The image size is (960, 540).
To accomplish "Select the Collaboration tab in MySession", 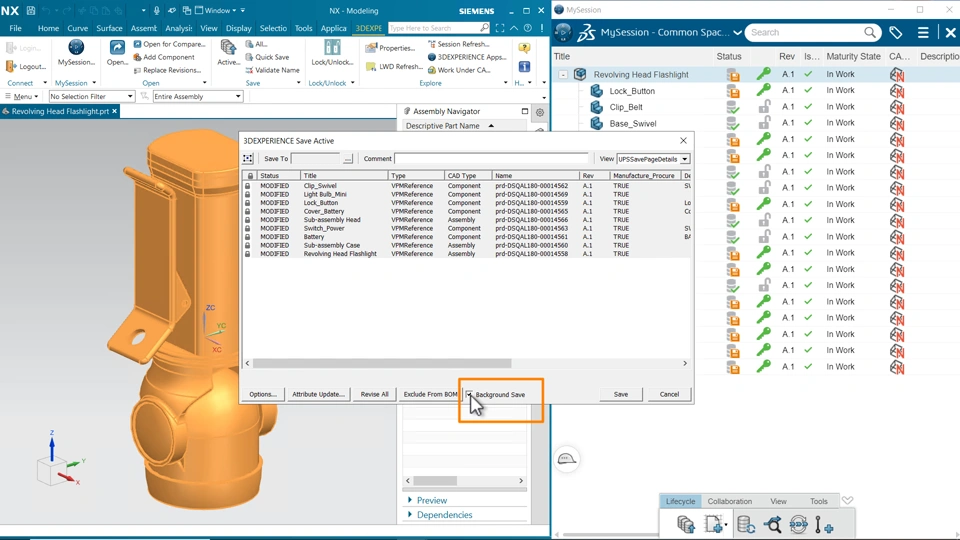I will tap(729, 501).
